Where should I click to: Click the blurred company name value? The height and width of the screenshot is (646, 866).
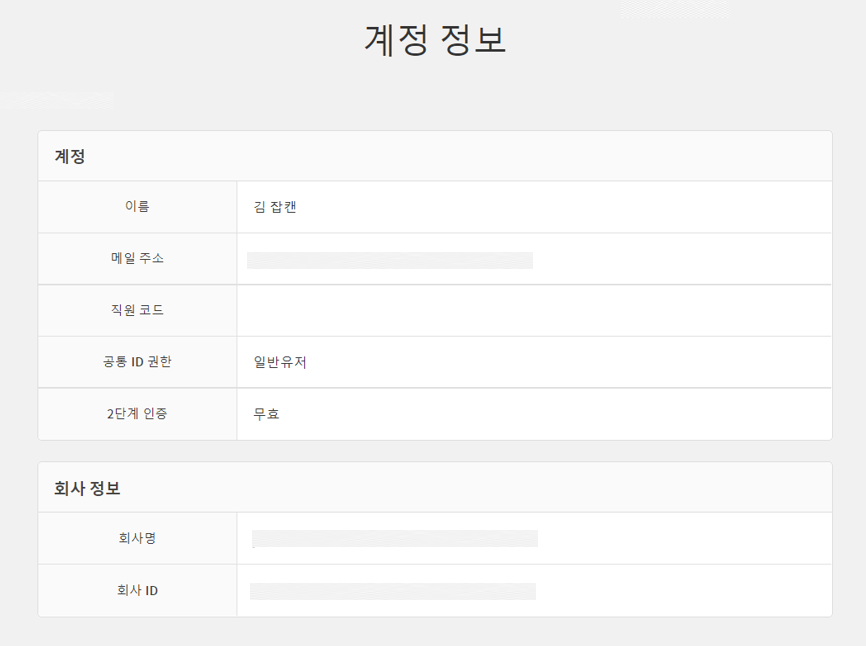[395, 539]
